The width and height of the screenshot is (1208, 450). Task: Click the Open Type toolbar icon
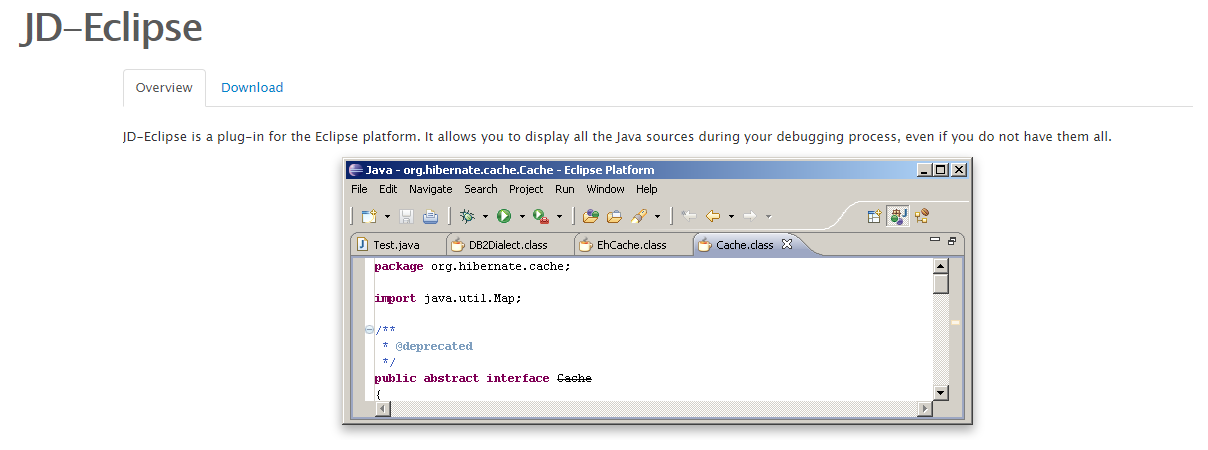pyautogui.click(x=590, y=216)
